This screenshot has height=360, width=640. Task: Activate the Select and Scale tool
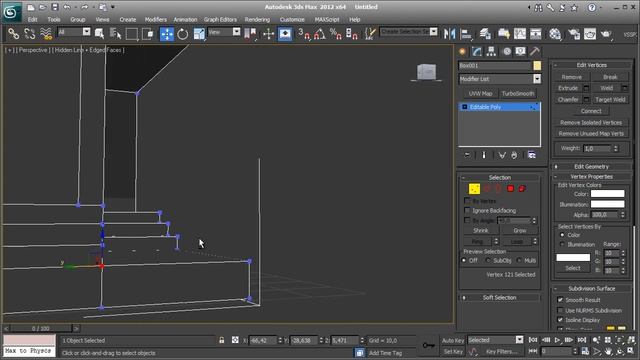199,33
